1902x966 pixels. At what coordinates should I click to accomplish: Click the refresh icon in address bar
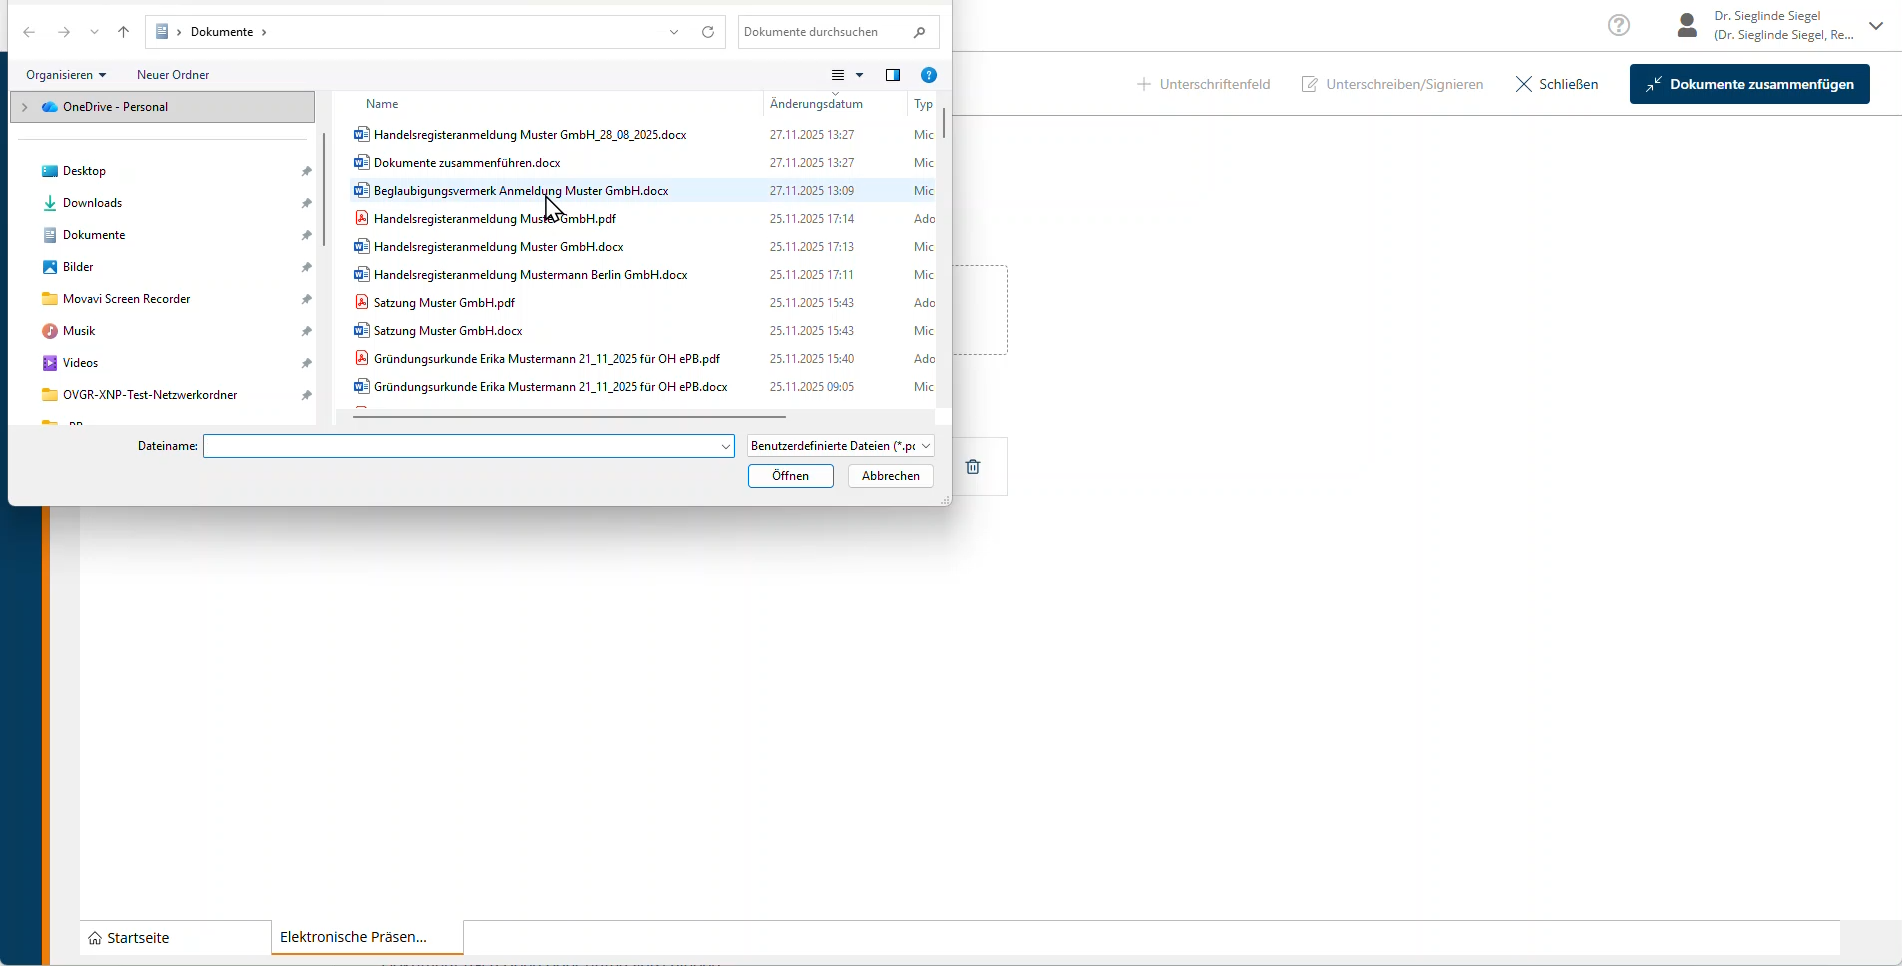[708, 32]
